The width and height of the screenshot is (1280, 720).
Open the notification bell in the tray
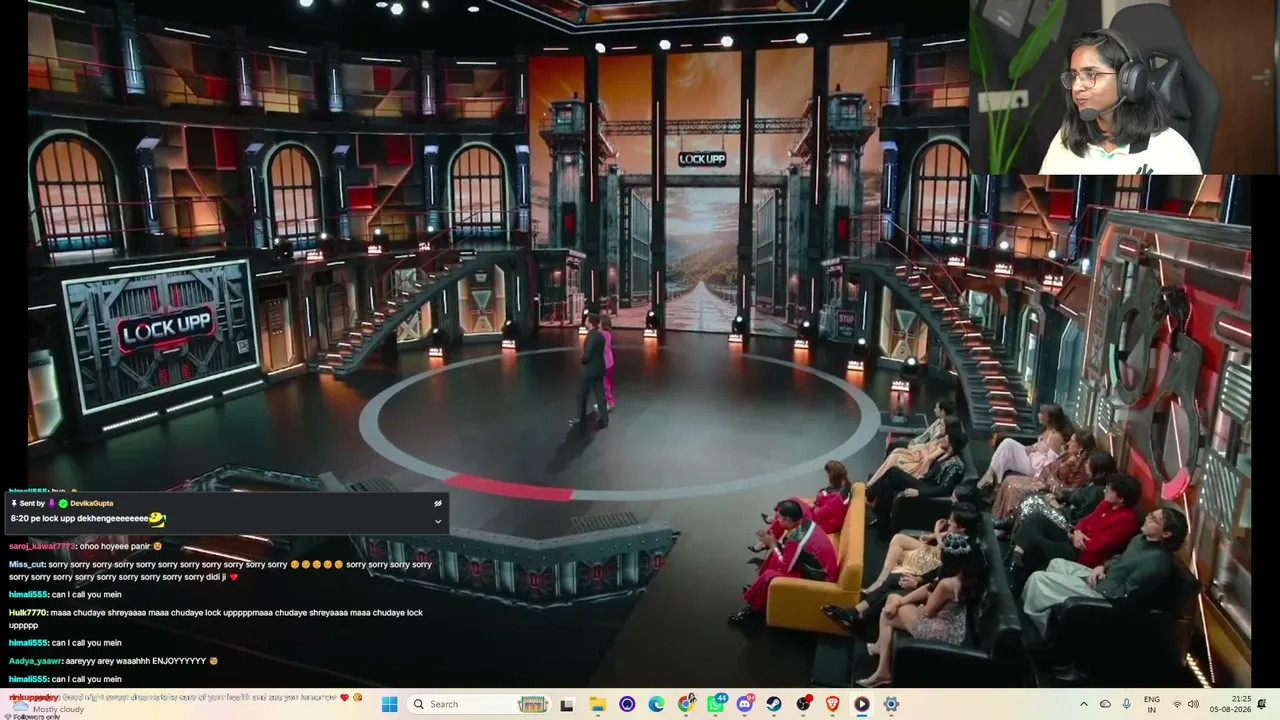1262,704
